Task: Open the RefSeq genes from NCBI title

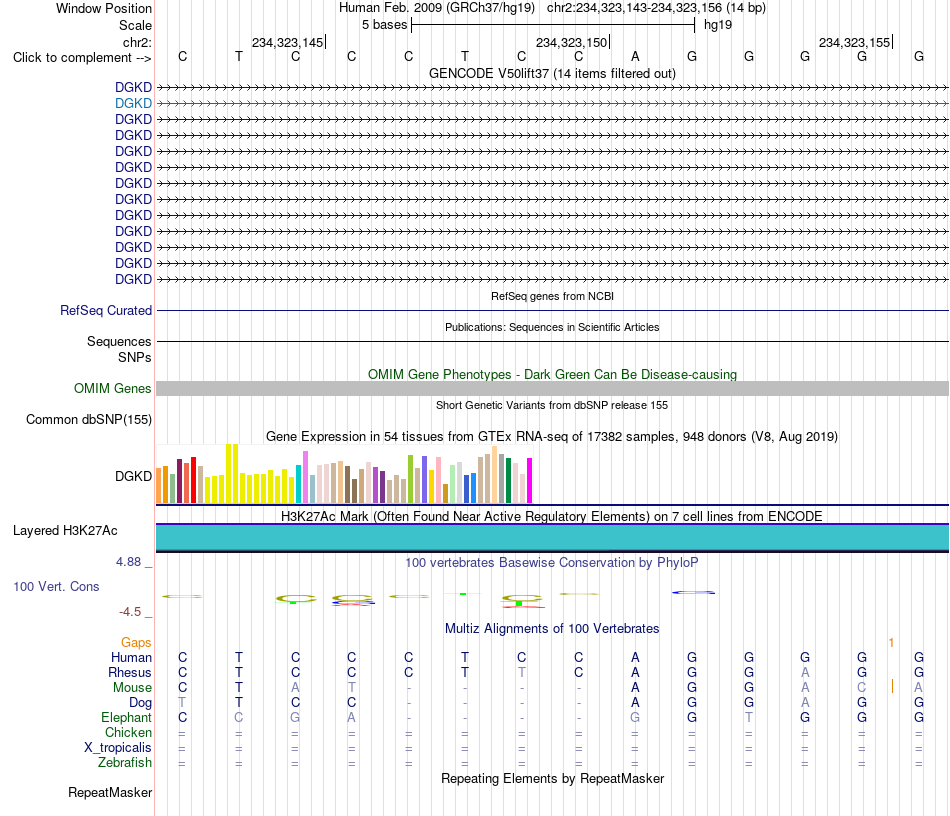Action: tap(552, 296)
